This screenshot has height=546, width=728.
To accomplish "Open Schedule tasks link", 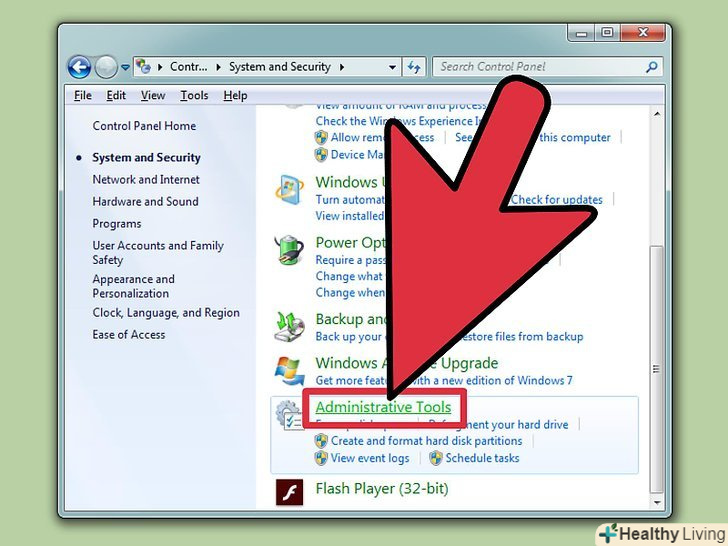I will (x=482, y=458).
